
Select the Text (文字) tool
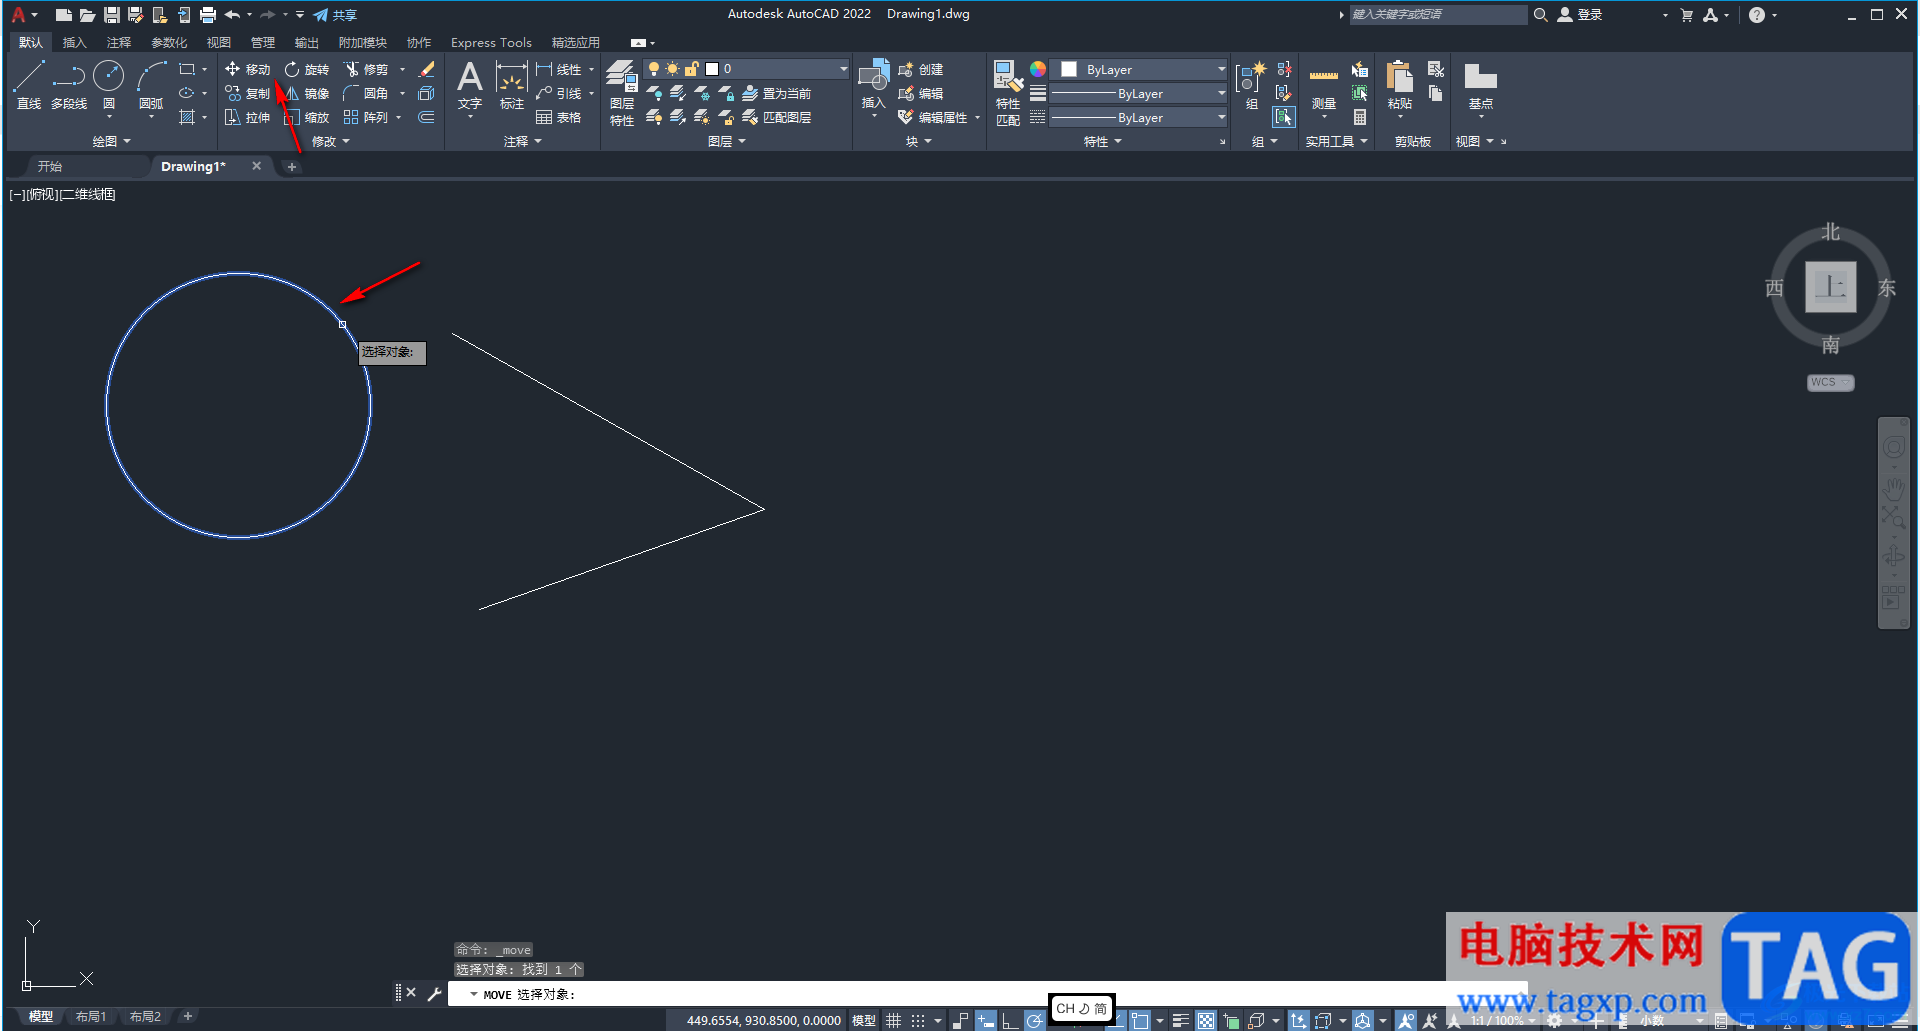pyautogui.click(x=470, y=84)
